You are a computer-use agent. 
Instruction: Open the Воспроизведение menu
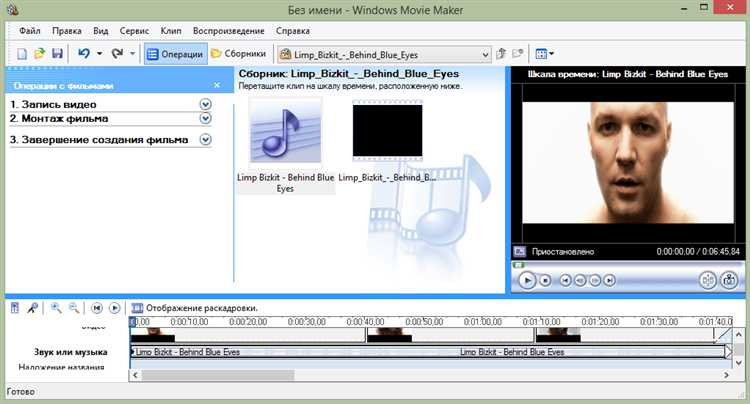pos(229,31)
